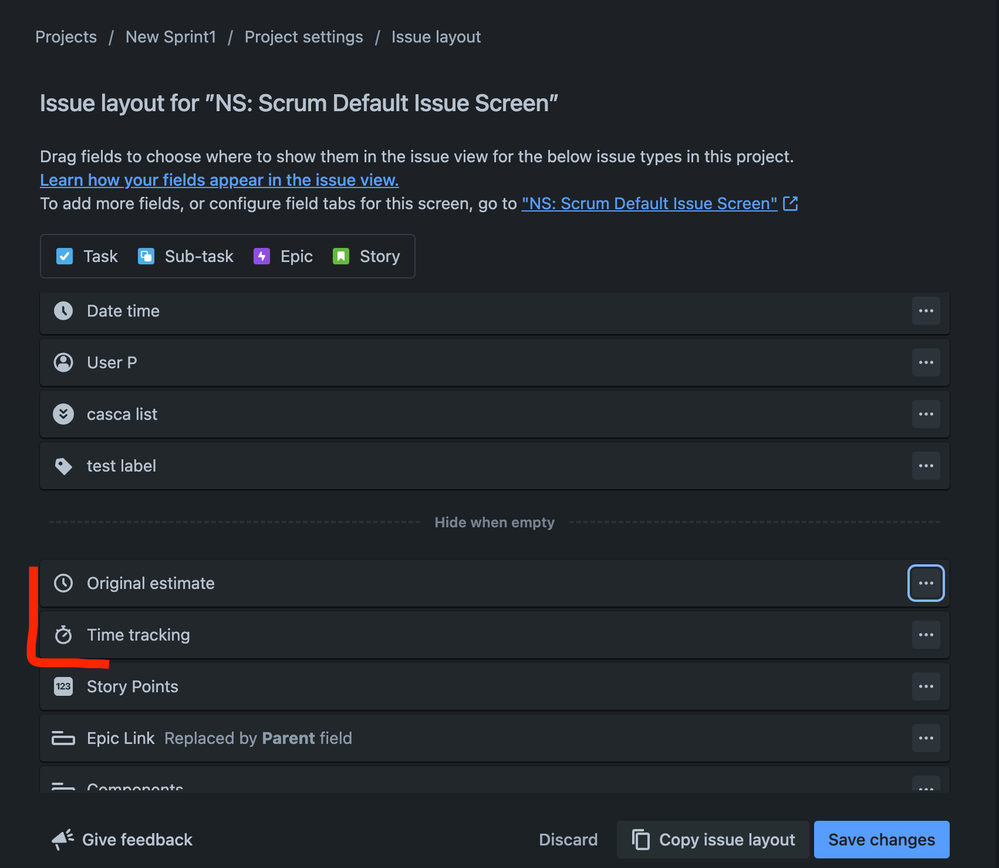Open more options for Date time field
Viewport: 999px width, 868px height.
926,311
